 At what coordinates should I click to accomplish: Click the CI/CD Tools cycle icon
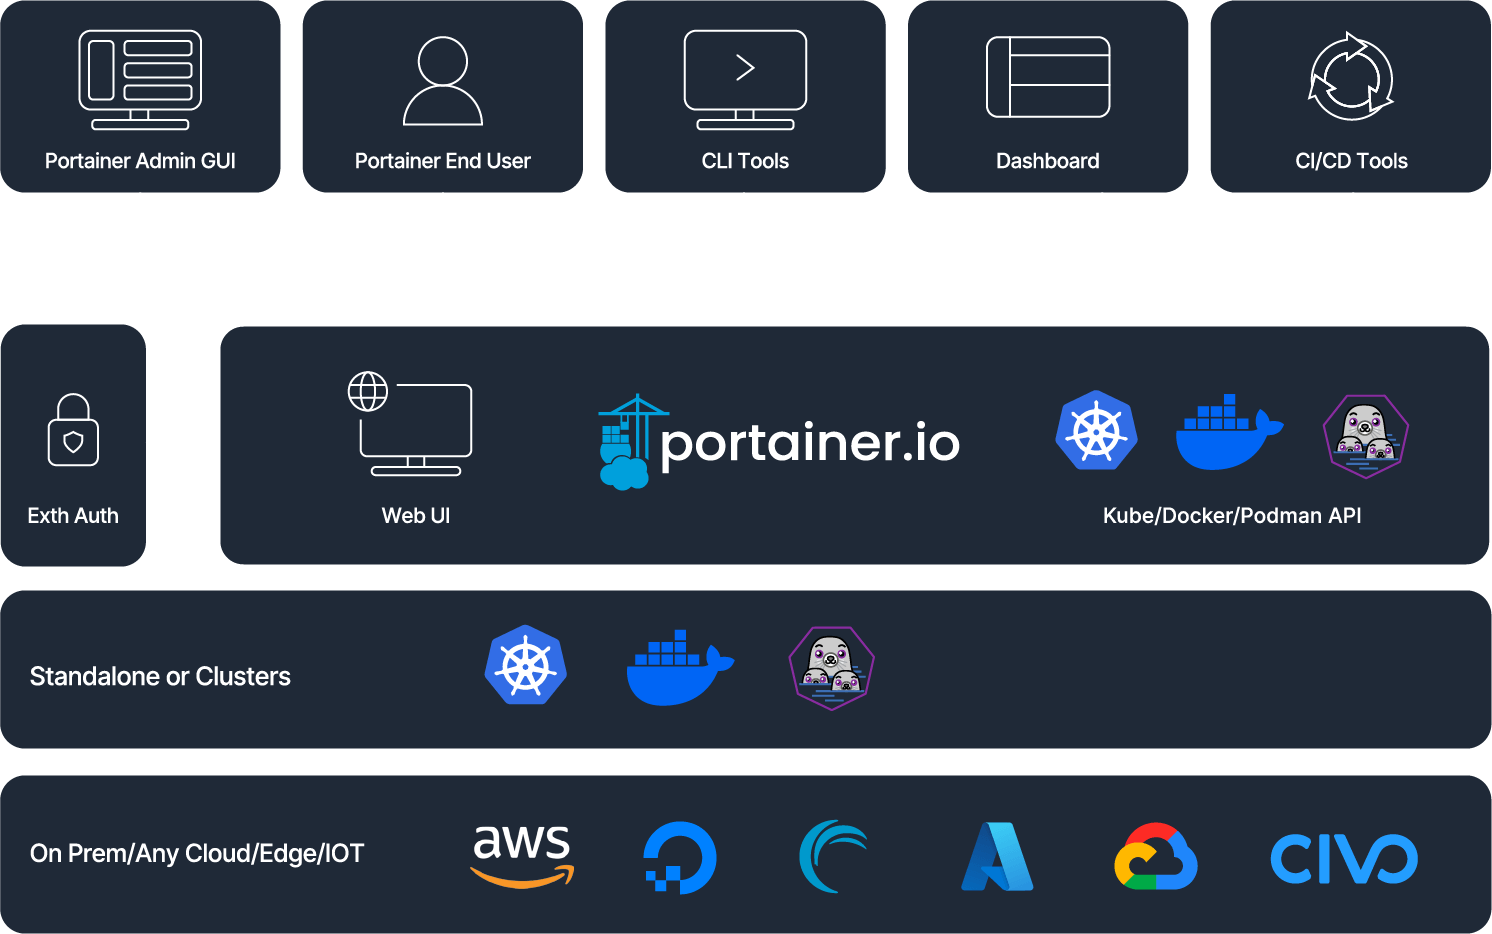pos(1351,77)
